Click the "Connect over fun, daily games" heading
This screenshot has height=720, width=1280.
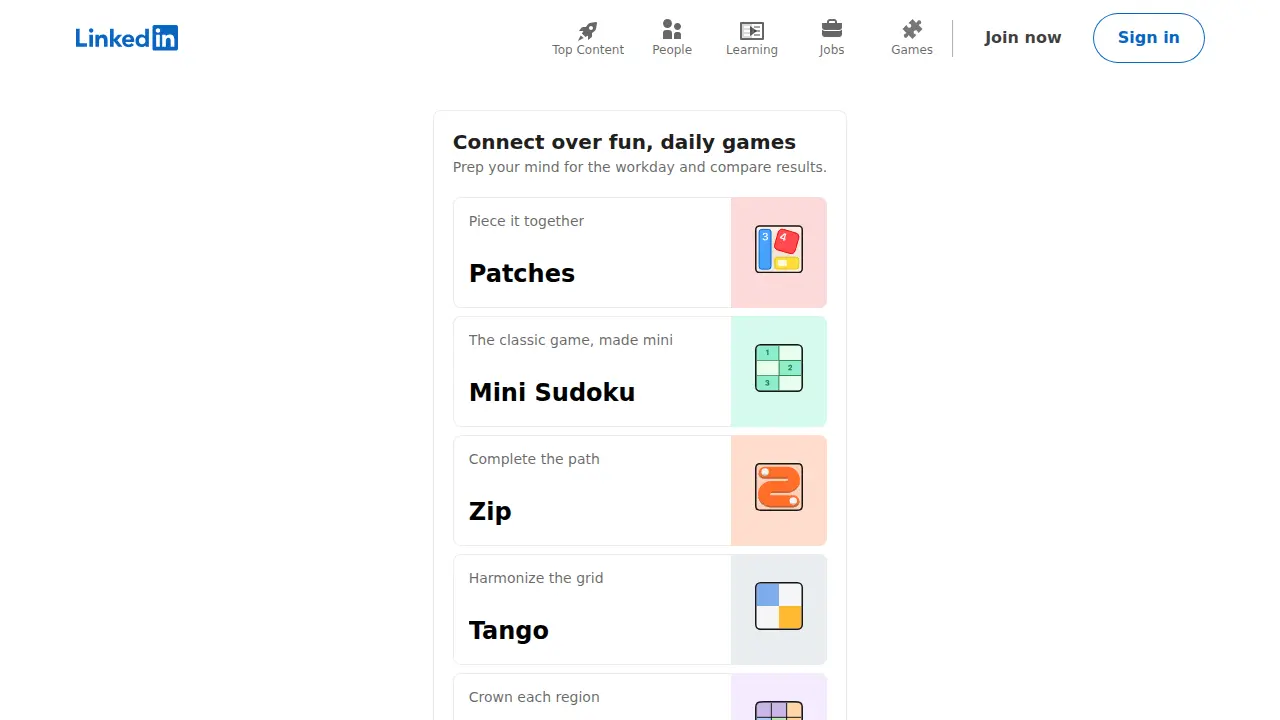pos(624,142)
